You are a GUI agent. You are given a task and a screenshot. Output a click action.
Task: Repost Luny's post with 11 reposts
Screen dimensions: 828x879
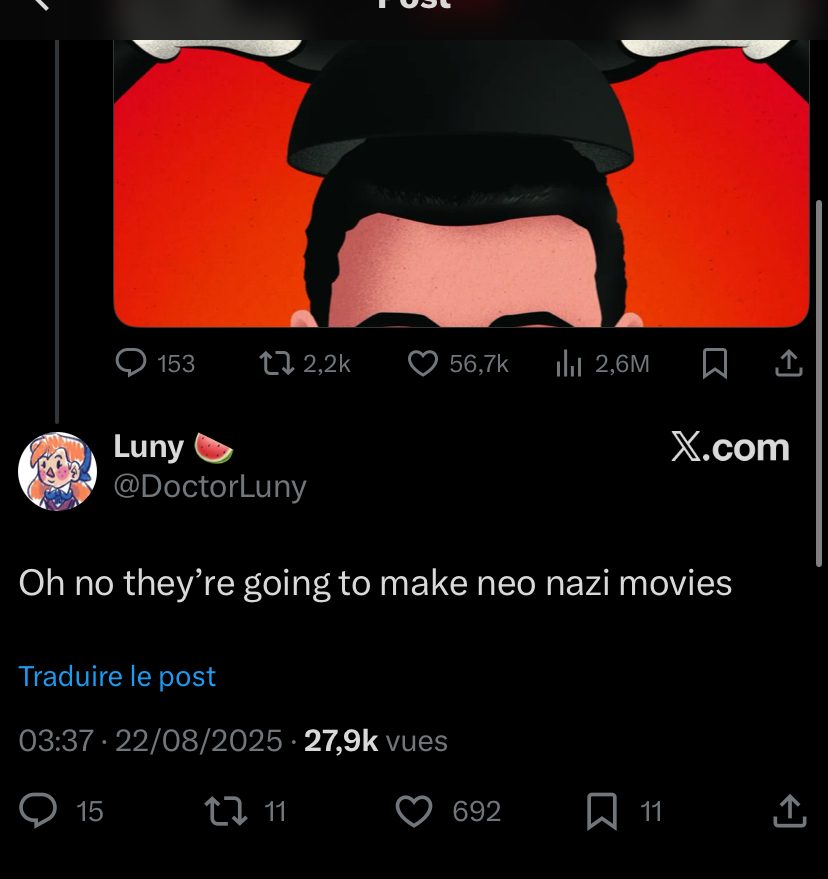click(x=246, y=811)
